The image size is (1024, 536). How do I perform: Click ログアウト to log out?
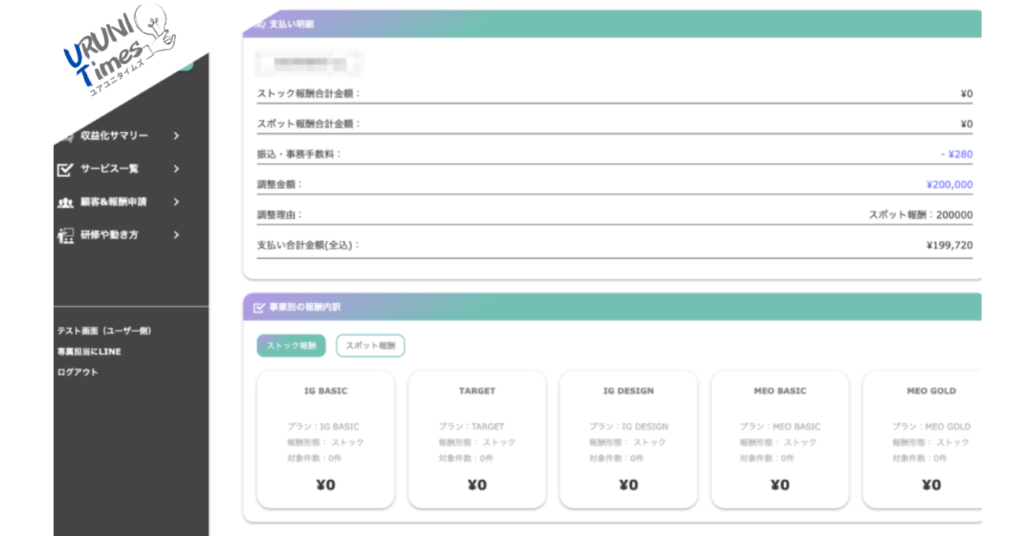(x=78, y=373)
